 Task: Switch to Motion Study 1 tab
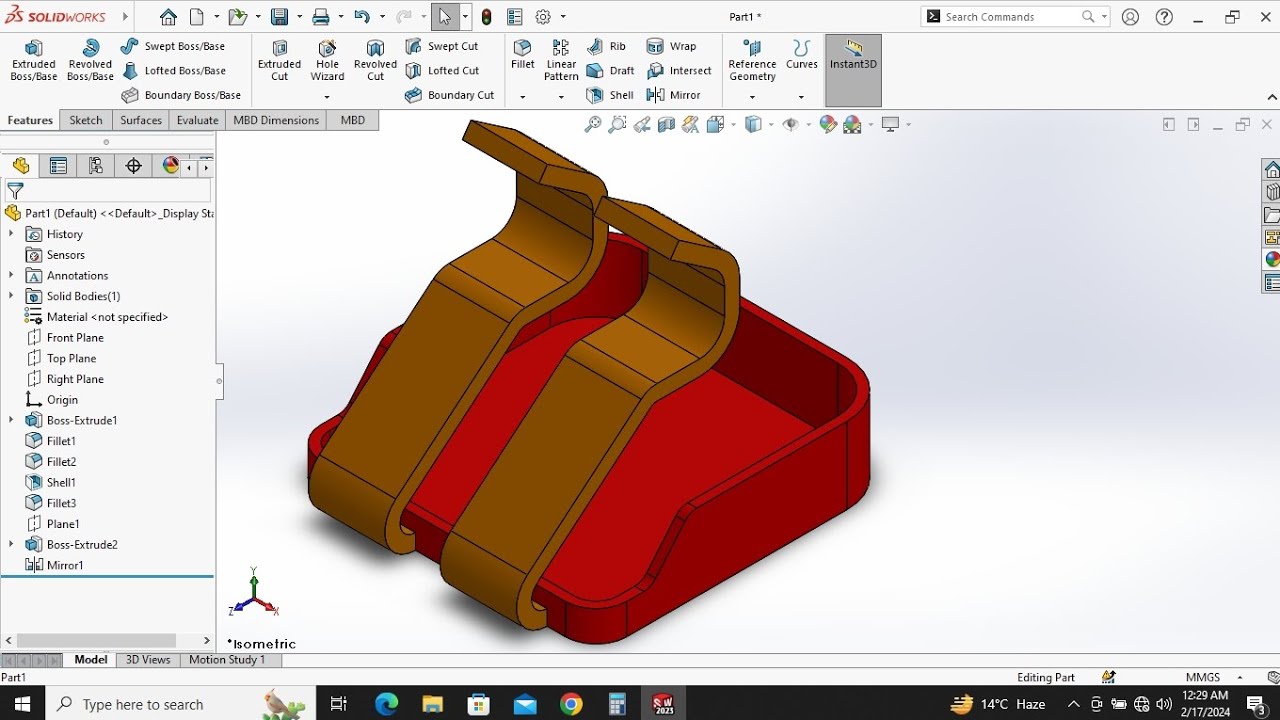227,660
